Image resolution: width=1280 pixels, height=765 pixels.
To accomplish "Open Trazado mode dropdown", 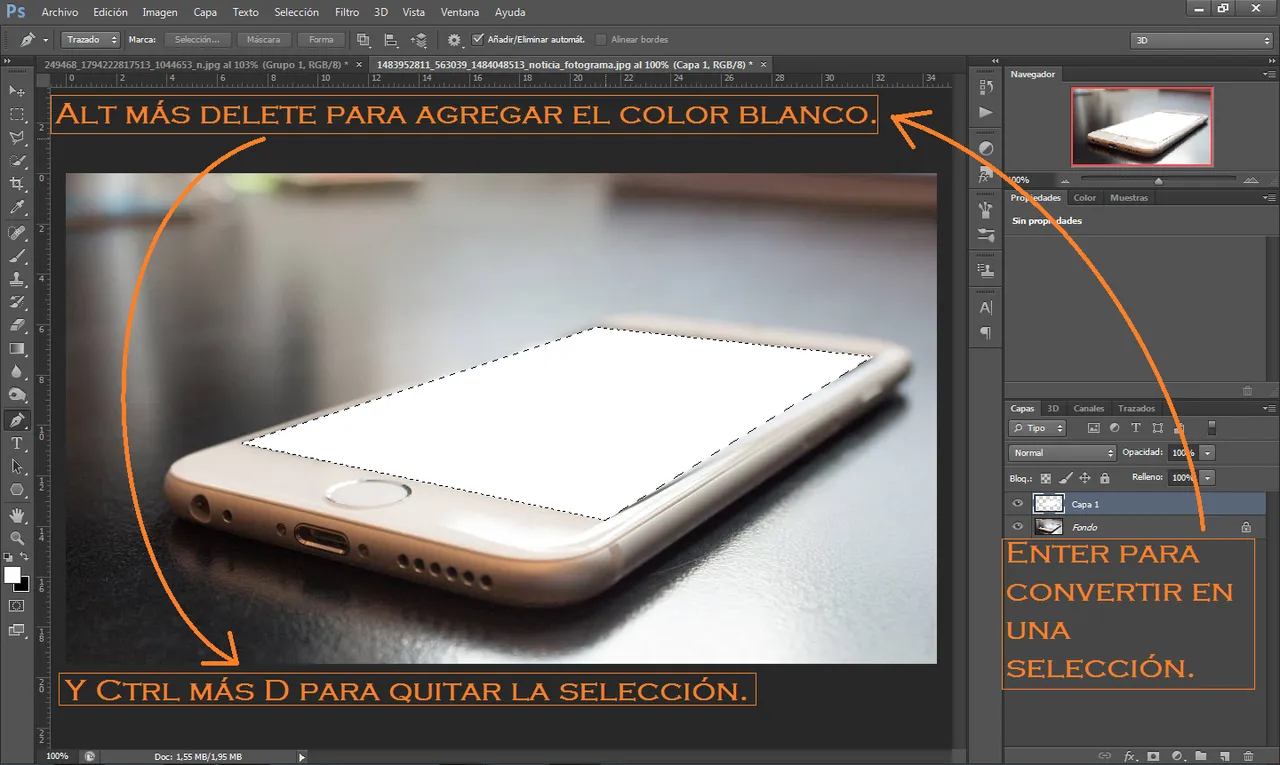I will click(91, 40).
